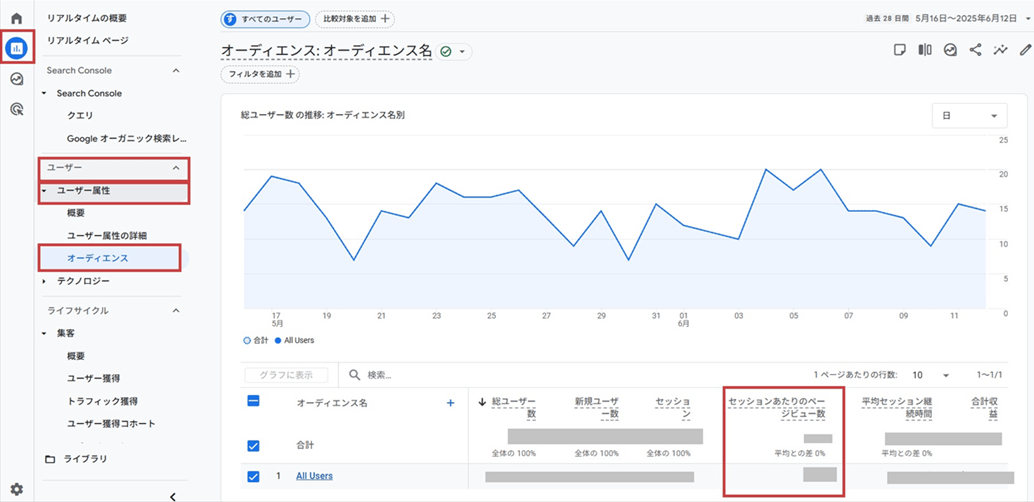Collapse the 集客 tree node
Image resolution: width=1034 pixels, height=502 pixels.
coord(44,334)
